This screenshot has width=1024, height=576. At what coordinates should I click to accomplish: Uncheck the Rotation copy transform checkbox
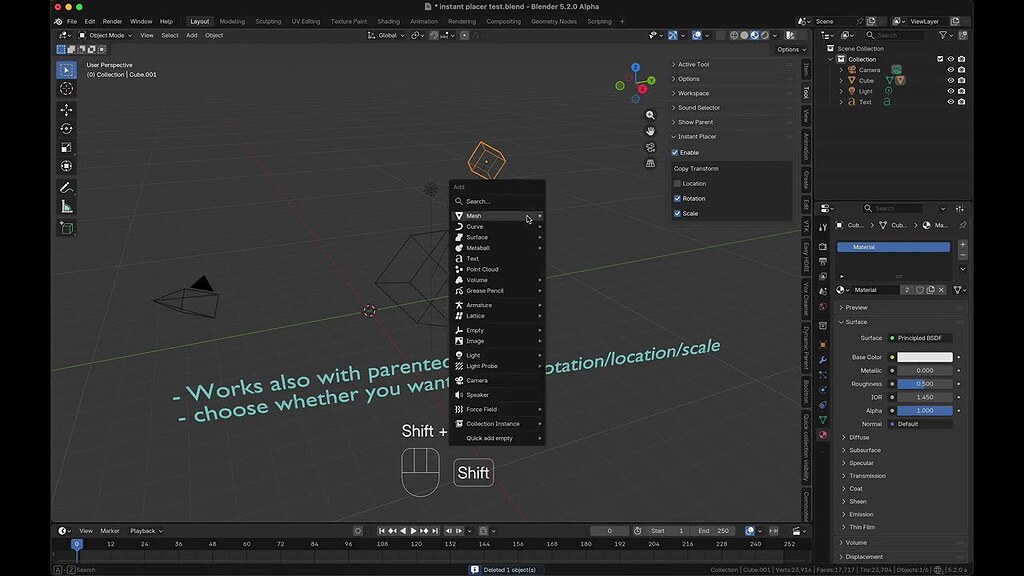point(677,199)
